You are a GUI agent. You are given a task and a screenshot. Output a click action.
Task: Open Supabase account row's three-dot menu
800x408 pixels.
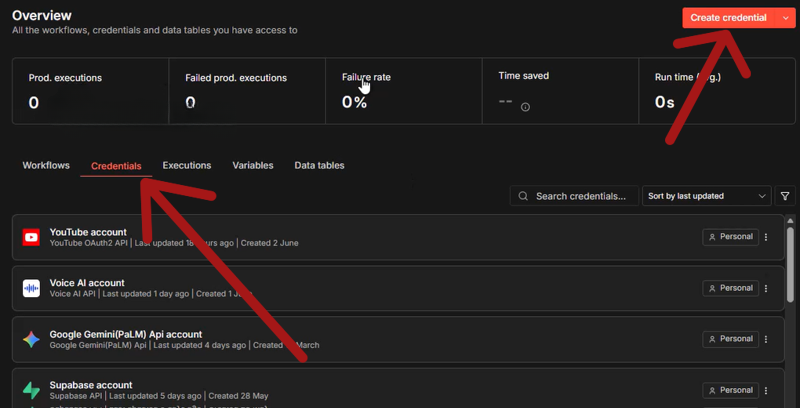coord(766,390)
